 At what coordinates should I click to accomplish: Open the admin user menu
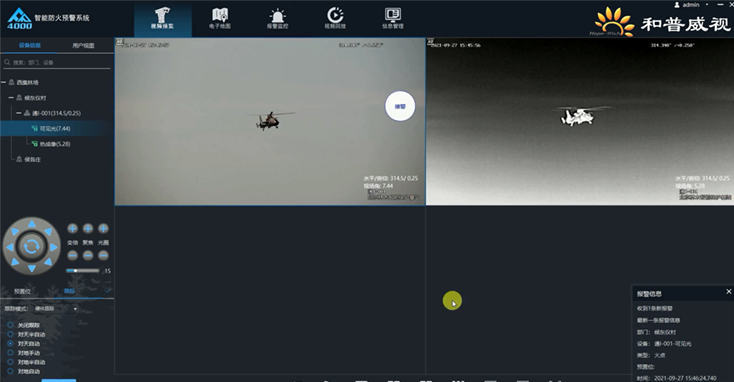click(691, 5)
